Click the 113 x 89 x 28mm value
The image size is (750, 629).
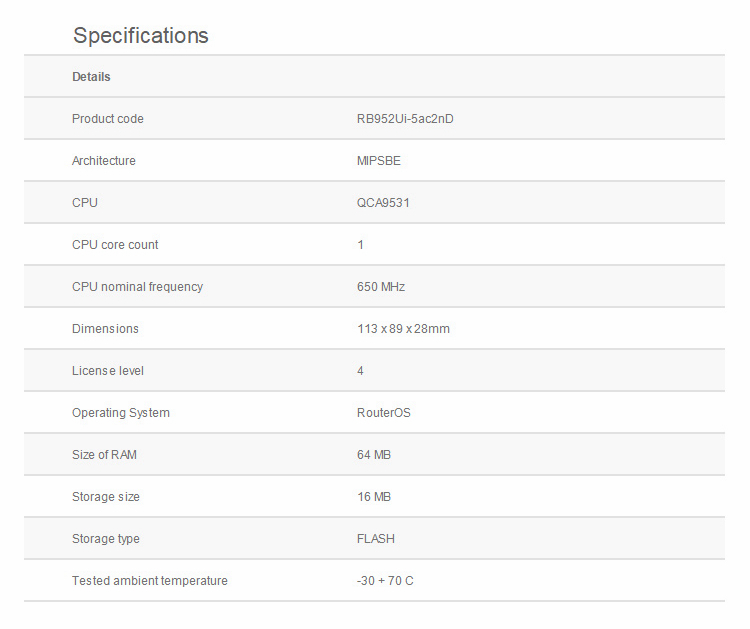(403, 329)
